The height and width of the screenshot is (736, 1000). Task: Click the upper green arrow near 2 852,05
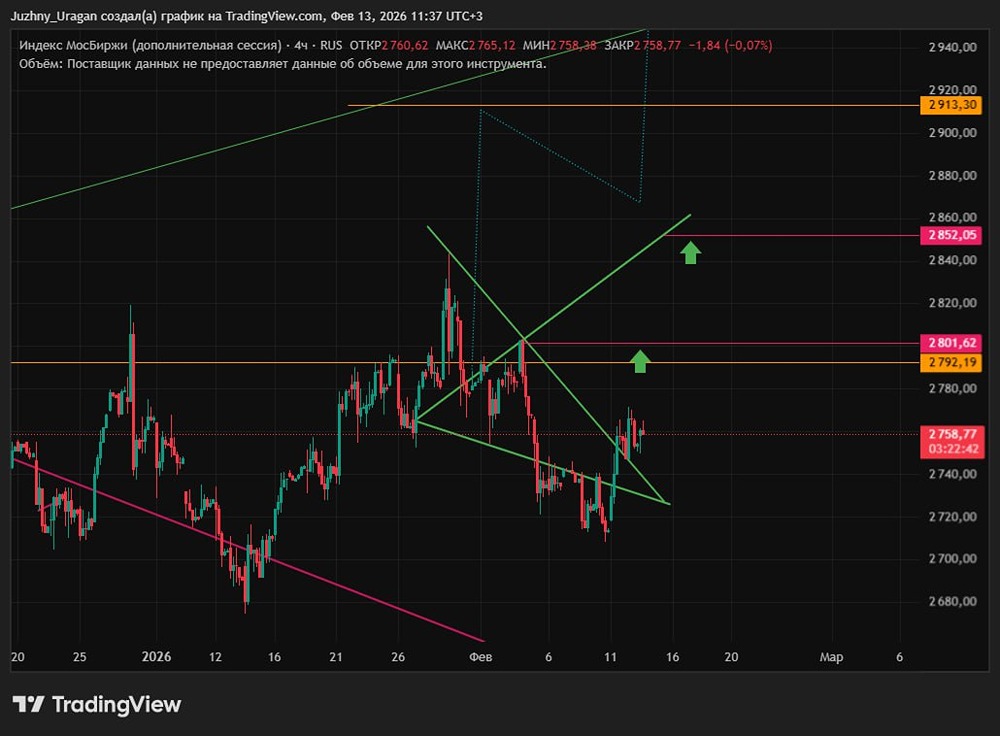[x=690, y=252]
